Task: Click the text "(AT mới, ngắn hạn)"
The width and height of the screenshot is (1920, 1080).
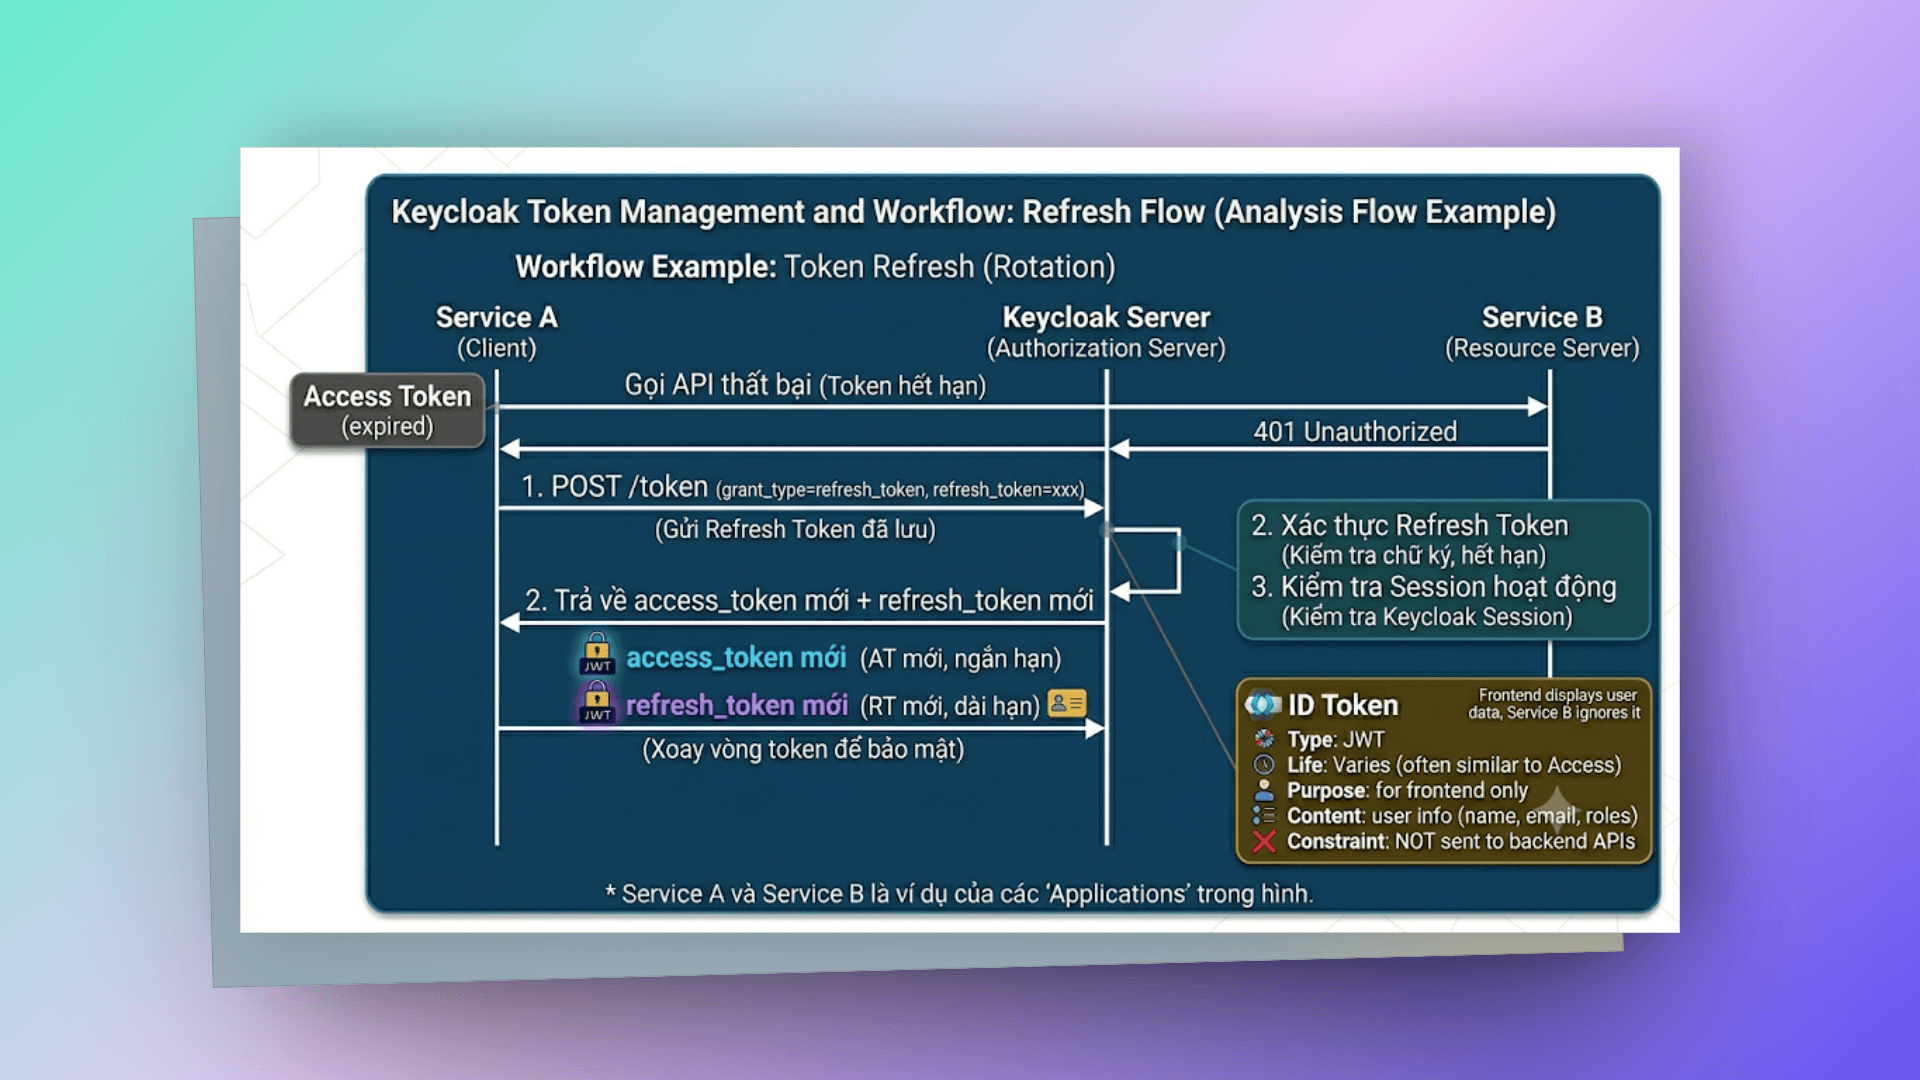Action: (960, 659)
